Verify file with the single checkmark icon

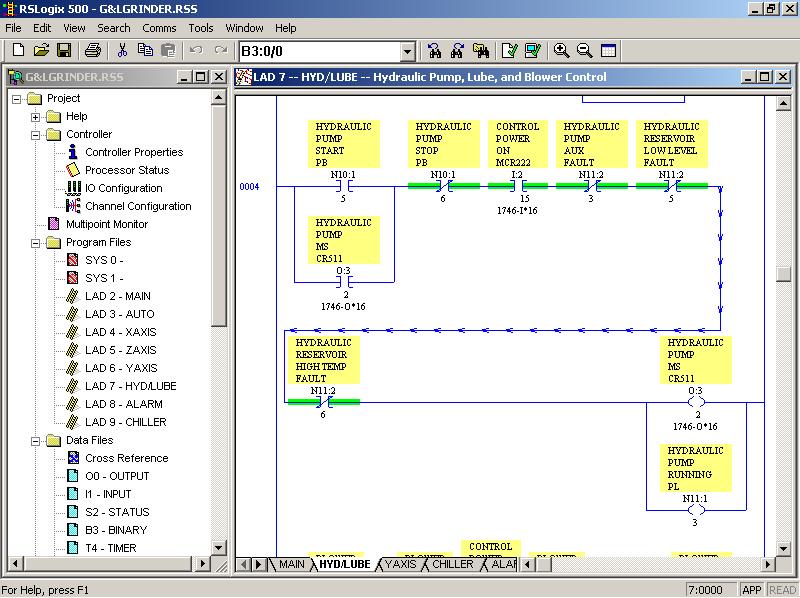[x=509, y=50]
